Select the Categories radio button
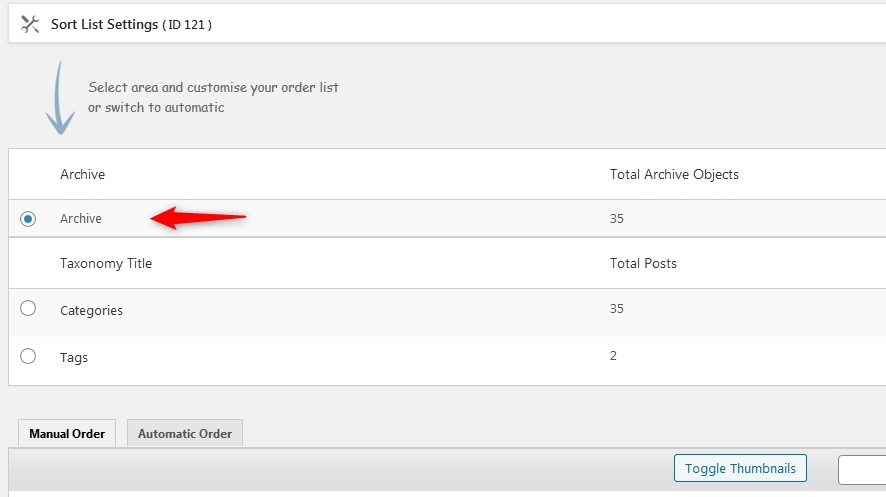This screenshot has height=497, width=886. pos(28,308)
